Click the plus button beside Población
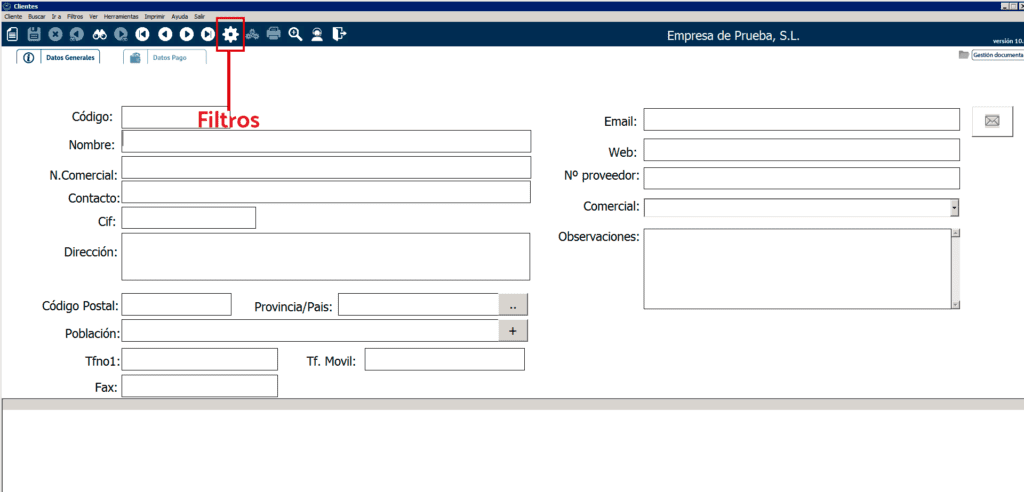Image resolution: width=1024 pixels, height=492 pixels. [x=513, y=331]
